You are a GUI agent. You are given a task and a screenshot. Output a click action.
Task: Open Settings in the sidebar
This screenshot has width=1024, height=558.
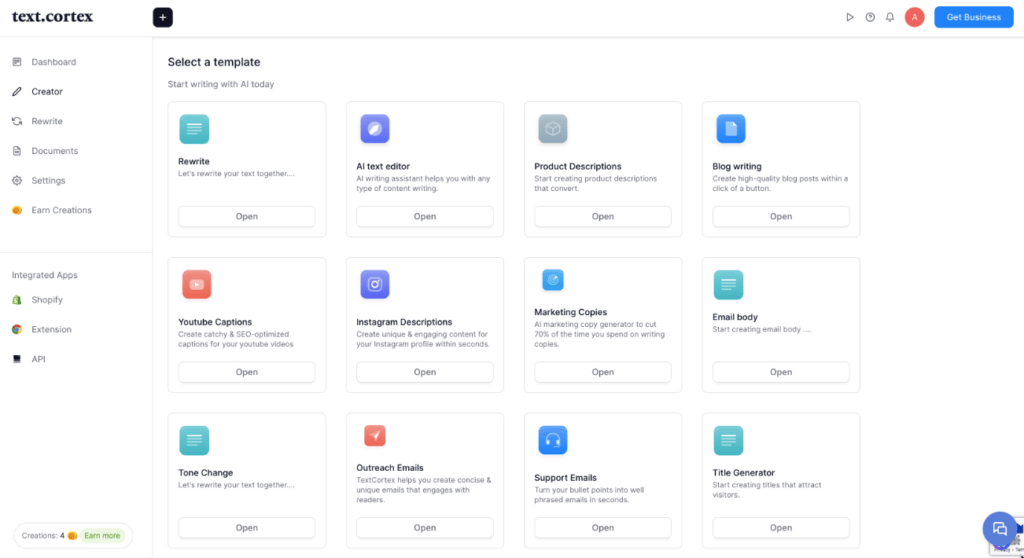(48, 180)
